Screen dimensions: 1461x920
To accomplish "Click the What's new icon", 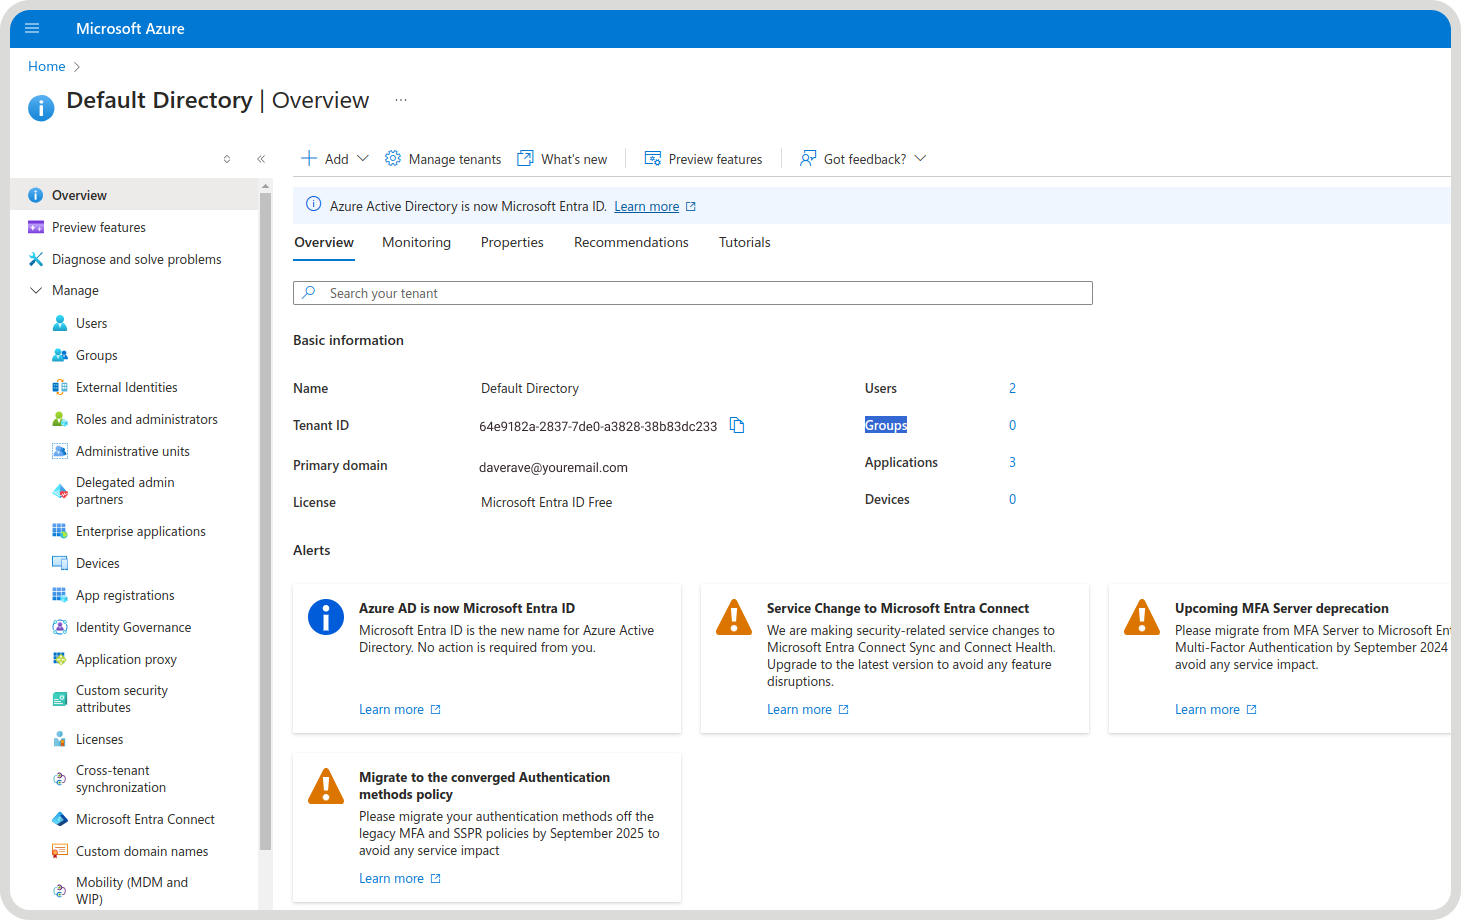I will [x=525, y=158].
